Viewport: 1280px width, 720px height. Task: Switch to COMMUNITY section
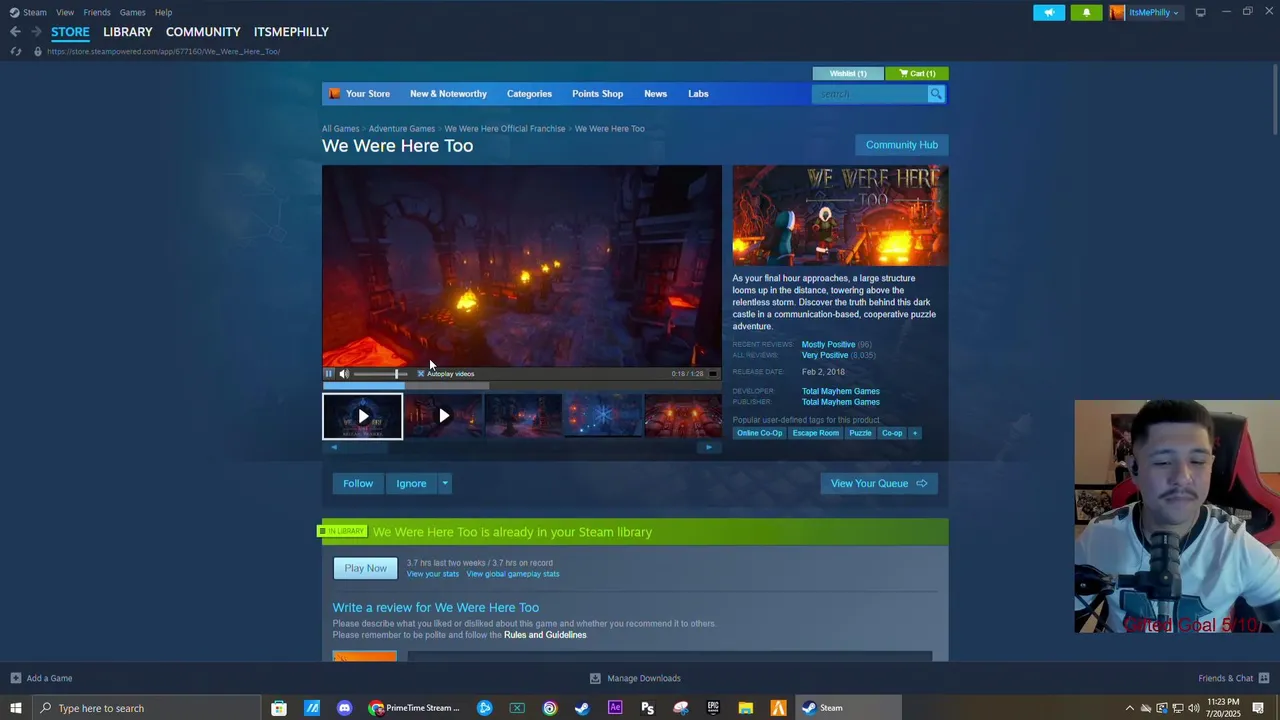coord(203,32)
